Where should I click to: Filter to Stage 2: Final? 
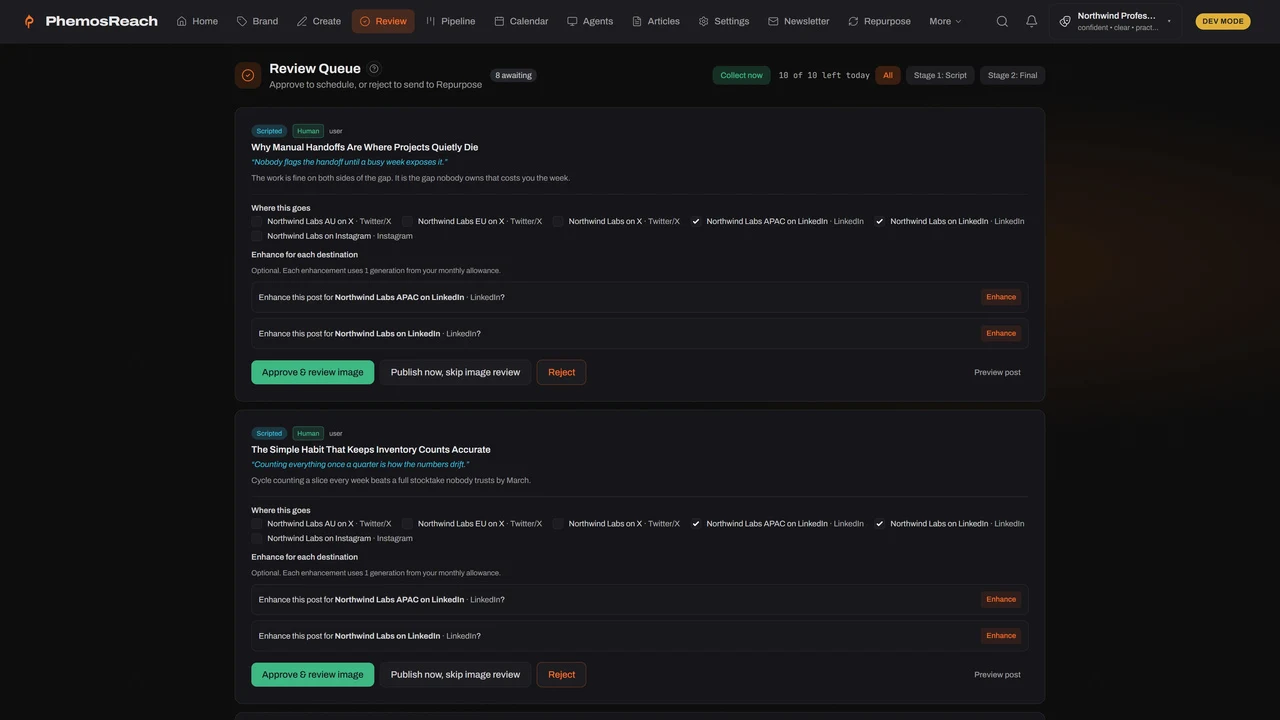[x=1013, y=75]
